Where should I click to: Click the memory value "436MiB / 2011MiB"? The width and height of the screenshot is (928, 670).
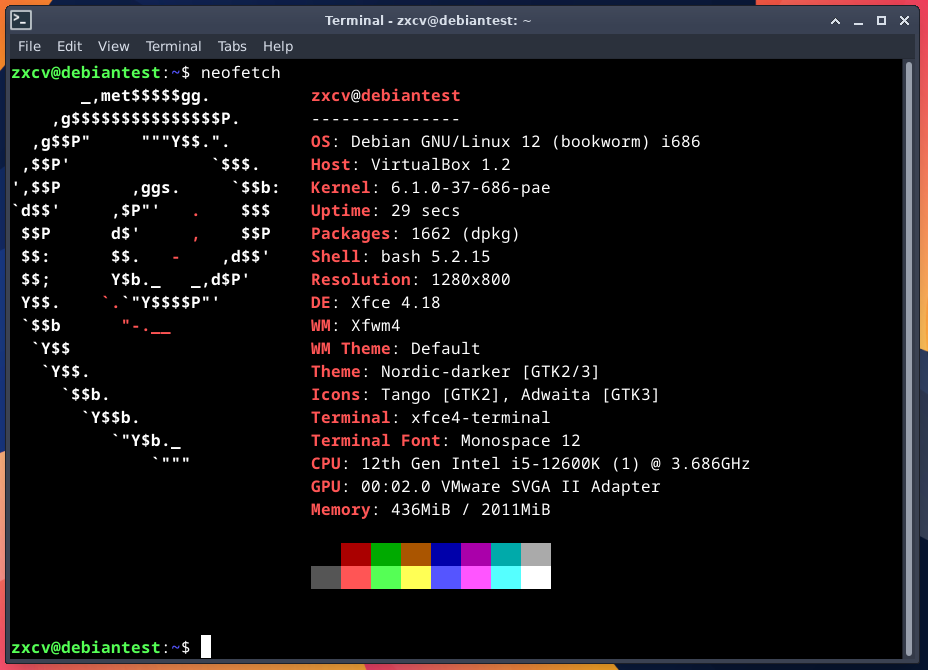[471, 510]
